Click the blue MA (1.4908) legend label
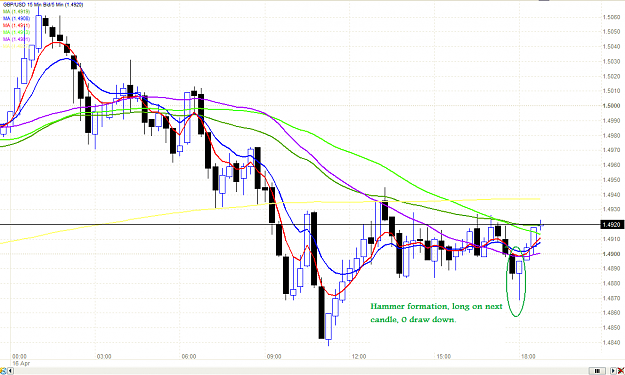 pyautogui.click(x=16, y=18)
